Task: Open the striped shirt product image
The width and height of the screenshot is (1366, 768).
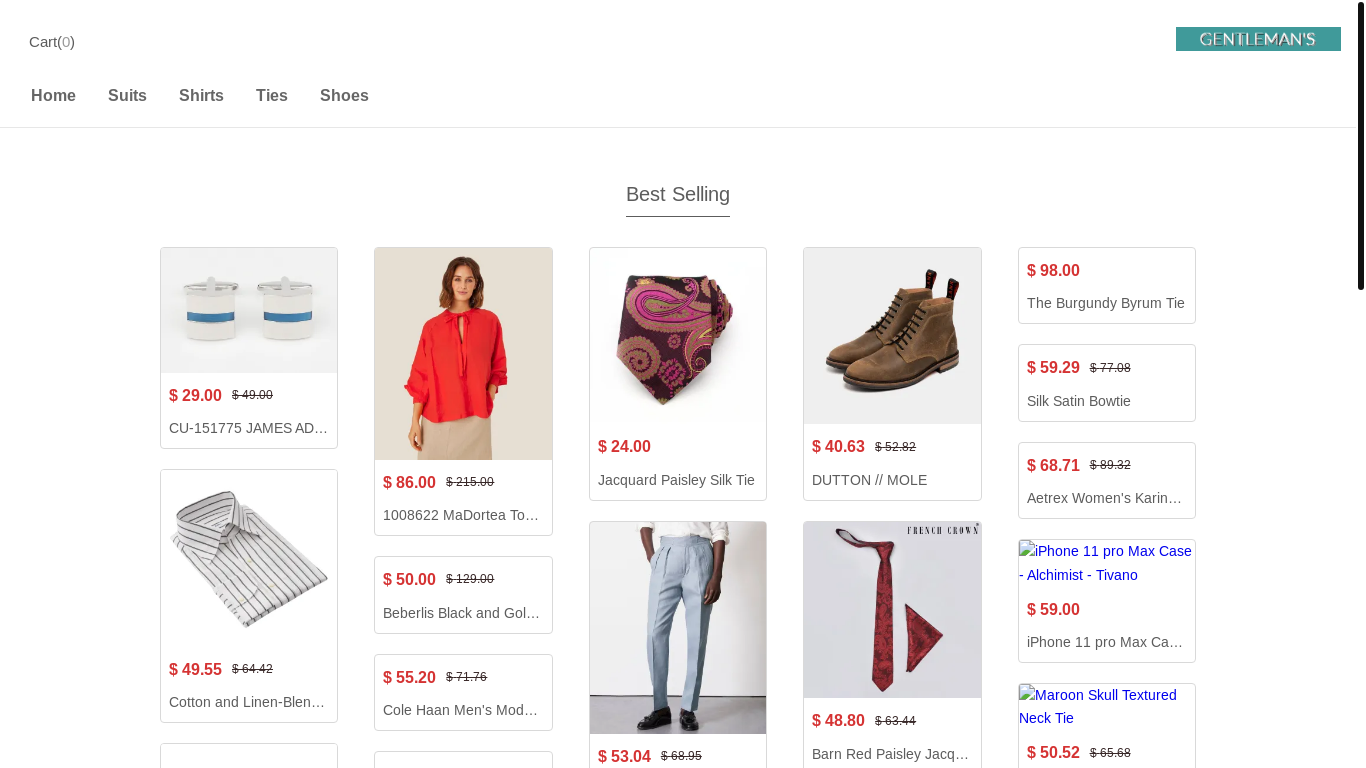Action: tap(249, 558)
